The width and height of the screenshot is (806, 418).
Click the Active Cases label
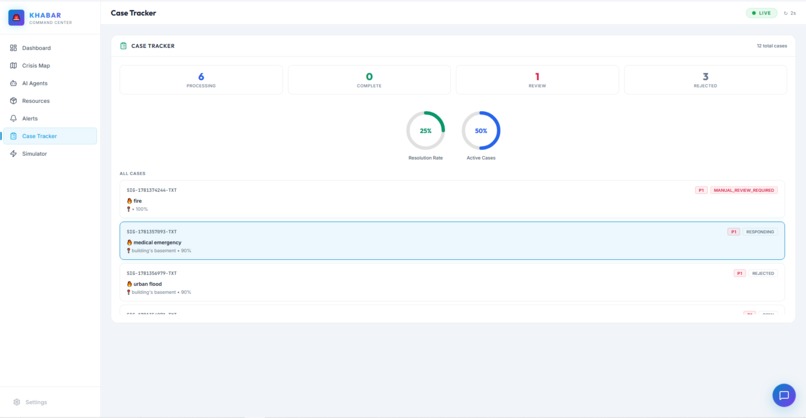481,158
